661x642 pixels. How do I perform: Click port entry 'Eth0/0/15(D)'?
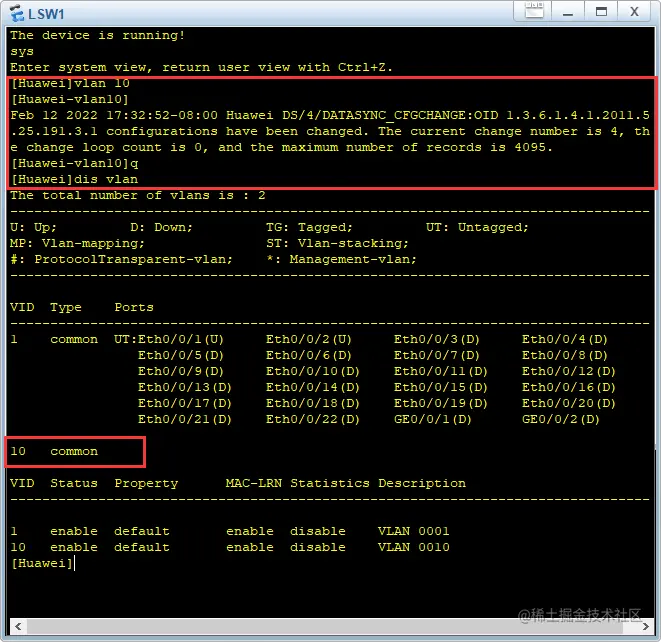click(x=441, y=387)
